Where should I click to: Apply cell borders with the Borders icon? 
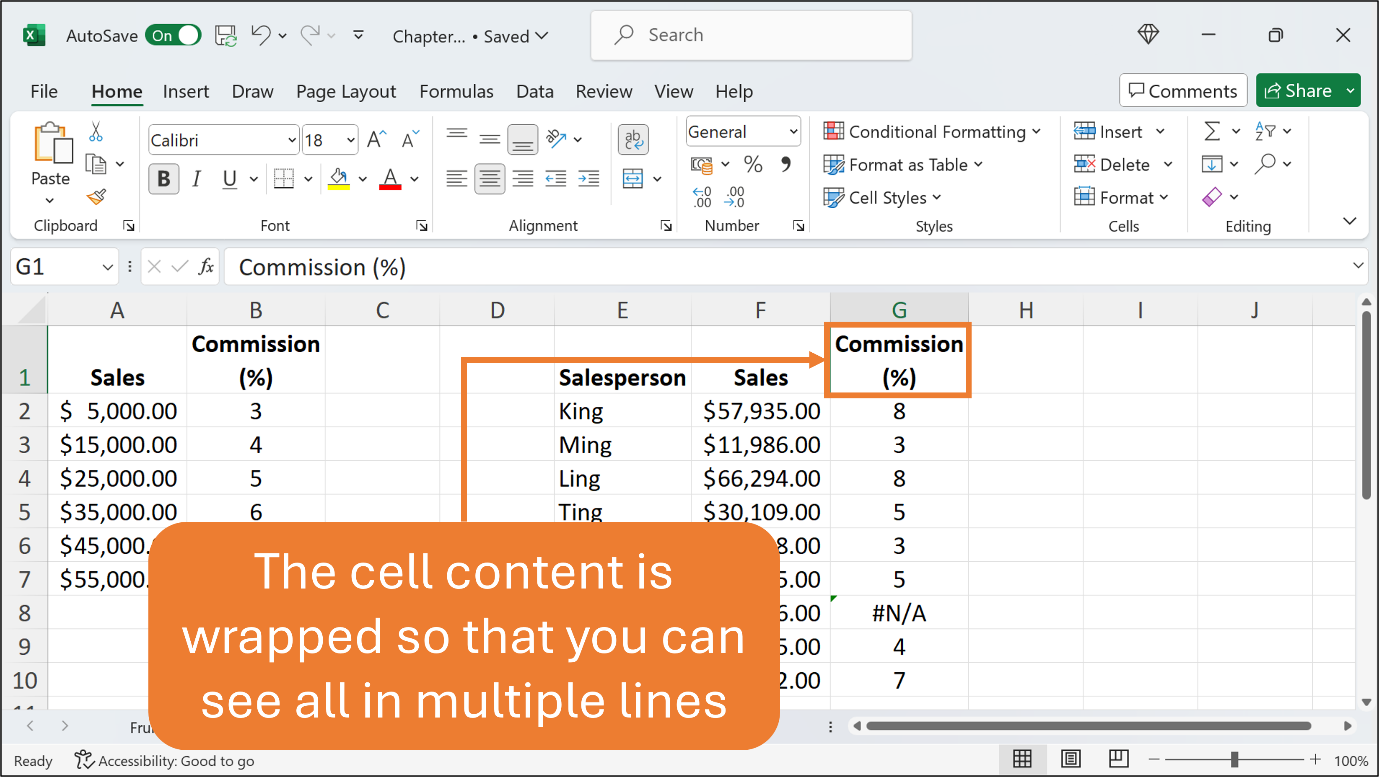click(x=284, y=179)
